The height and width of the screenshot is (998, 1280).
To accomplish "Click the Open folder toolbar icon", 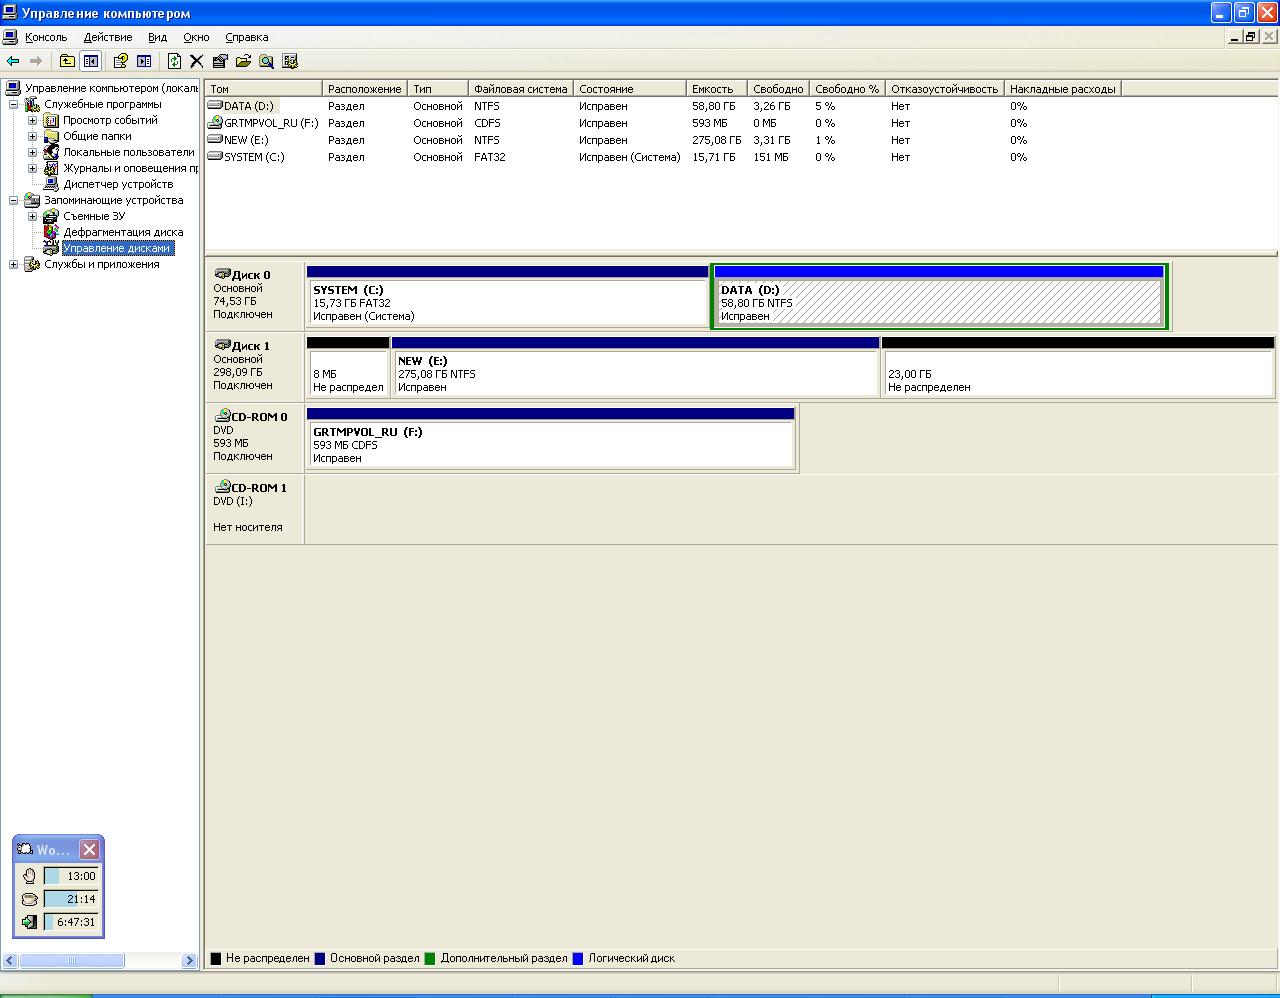I will (x=243, y=61).
